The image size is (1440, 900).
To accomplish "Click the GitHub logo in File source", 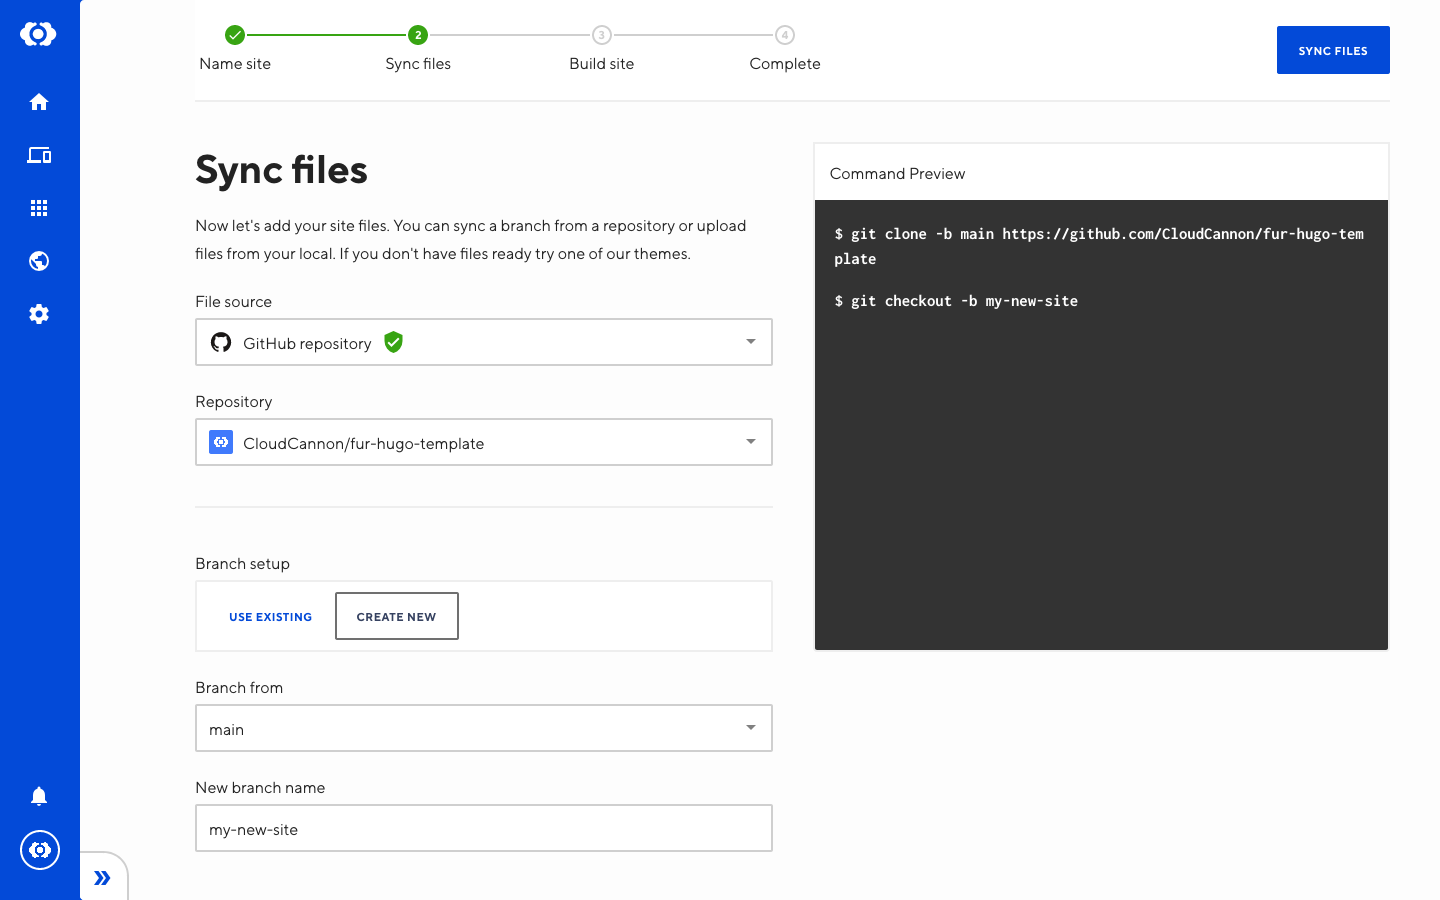I will [x=221, y=343].
